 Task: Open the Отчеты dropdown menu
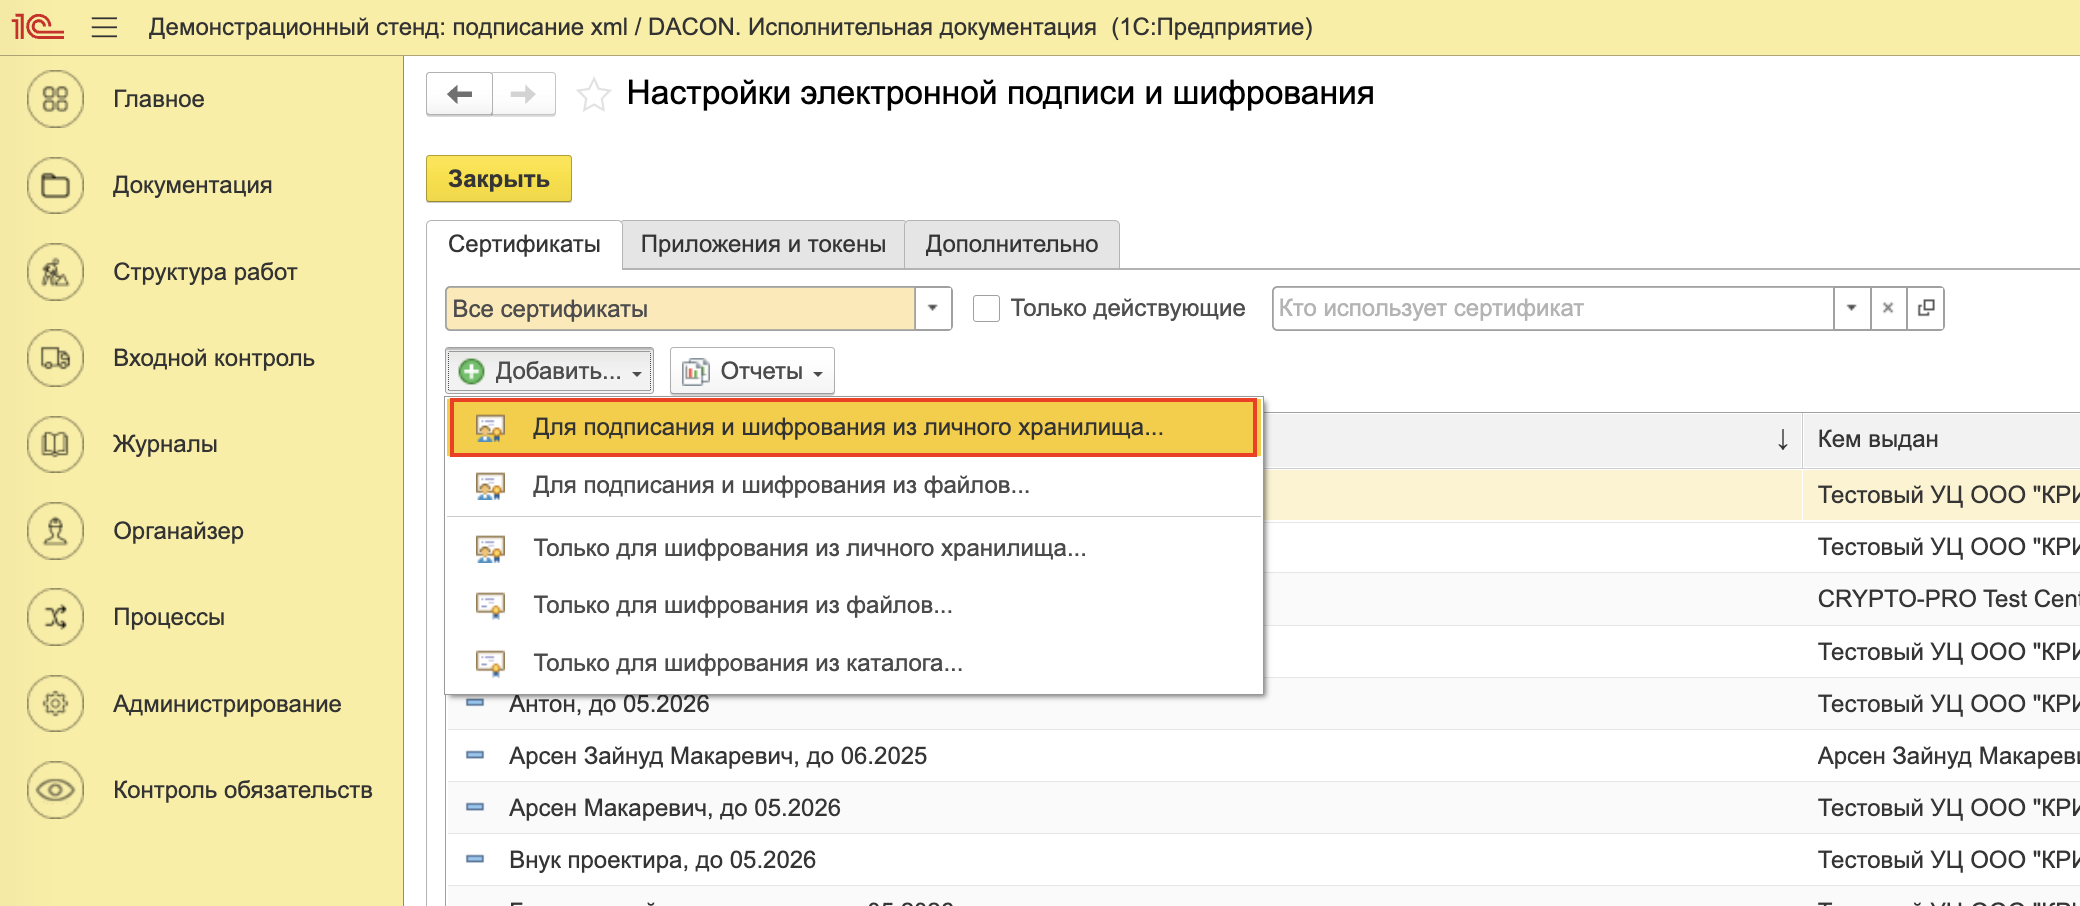point(752,371)
